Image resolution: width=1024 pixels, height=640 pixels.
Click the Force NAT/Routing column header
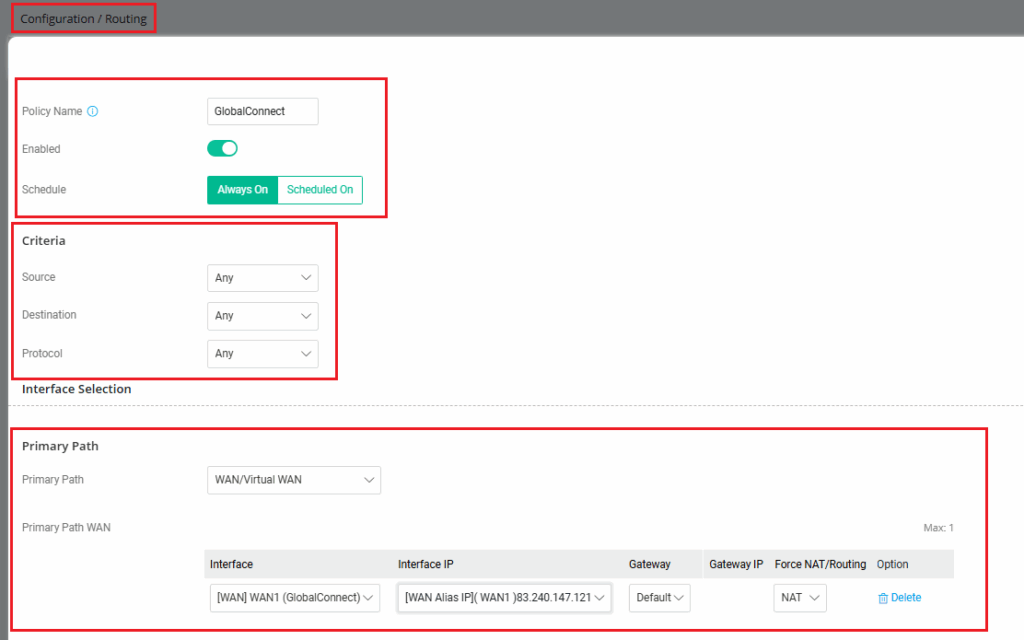(820, 565)
